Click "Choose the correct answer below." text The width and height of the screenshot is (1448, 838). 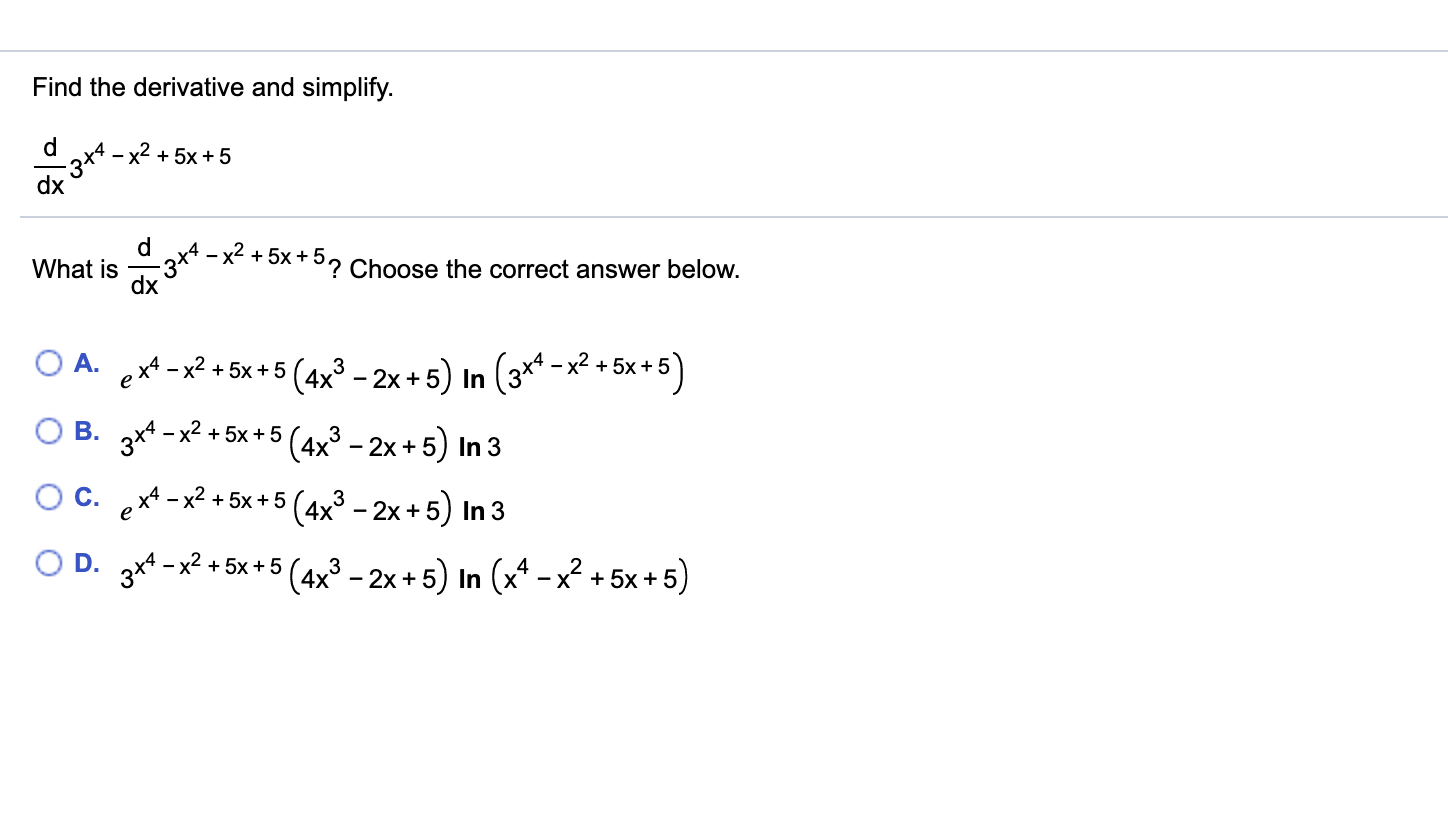coord(545,270)
